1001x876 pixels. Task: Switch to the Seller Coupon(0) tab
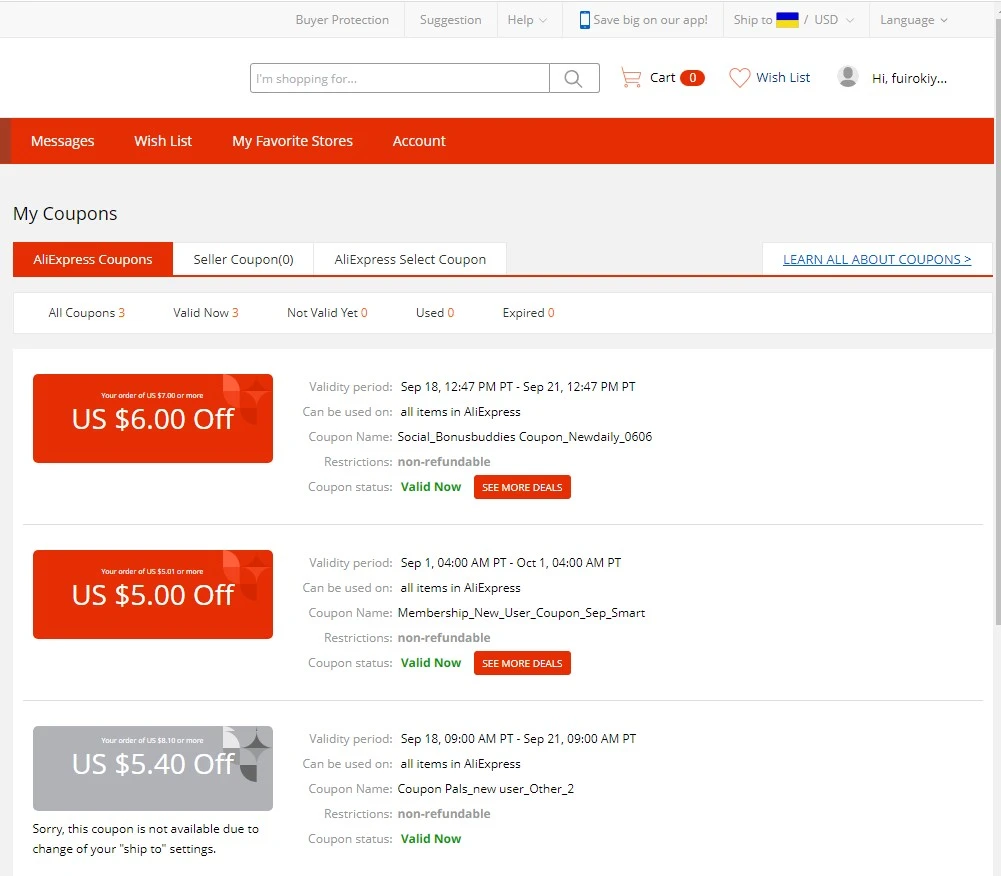243,259
